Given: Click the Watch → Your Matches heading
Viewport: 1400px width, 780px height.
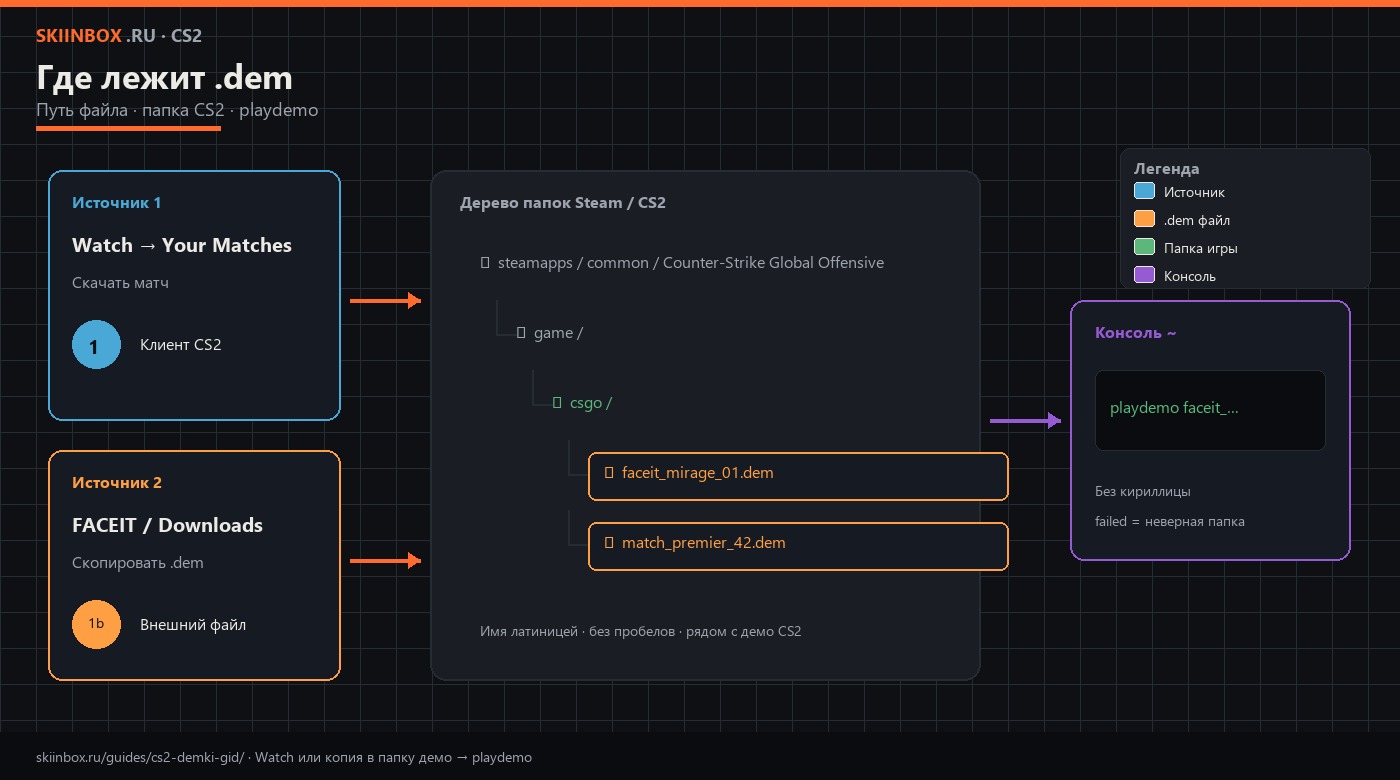Looking at the screenshot, I should [x=182, y=245].
